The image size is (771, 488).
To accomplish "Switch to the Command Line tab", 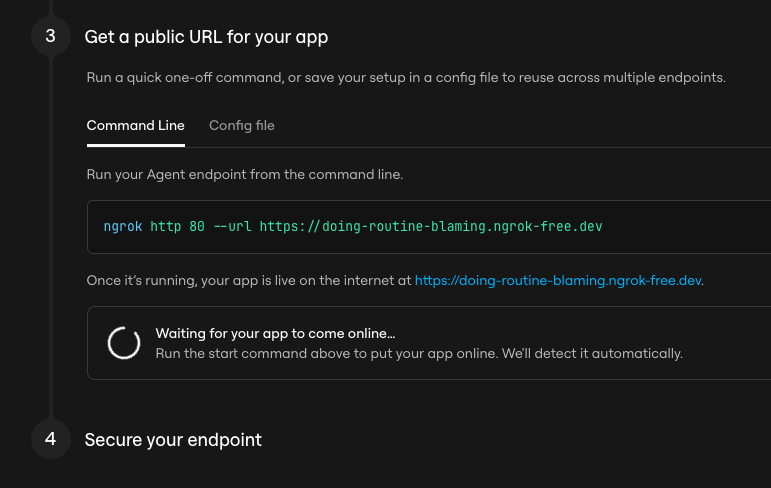I will (136, 126).
